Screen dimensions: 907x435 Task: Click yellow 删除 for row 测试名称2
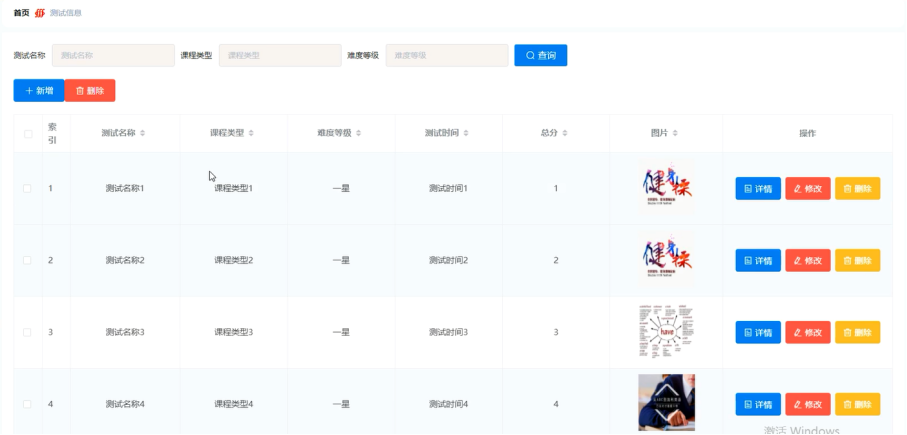coord(857,260)
